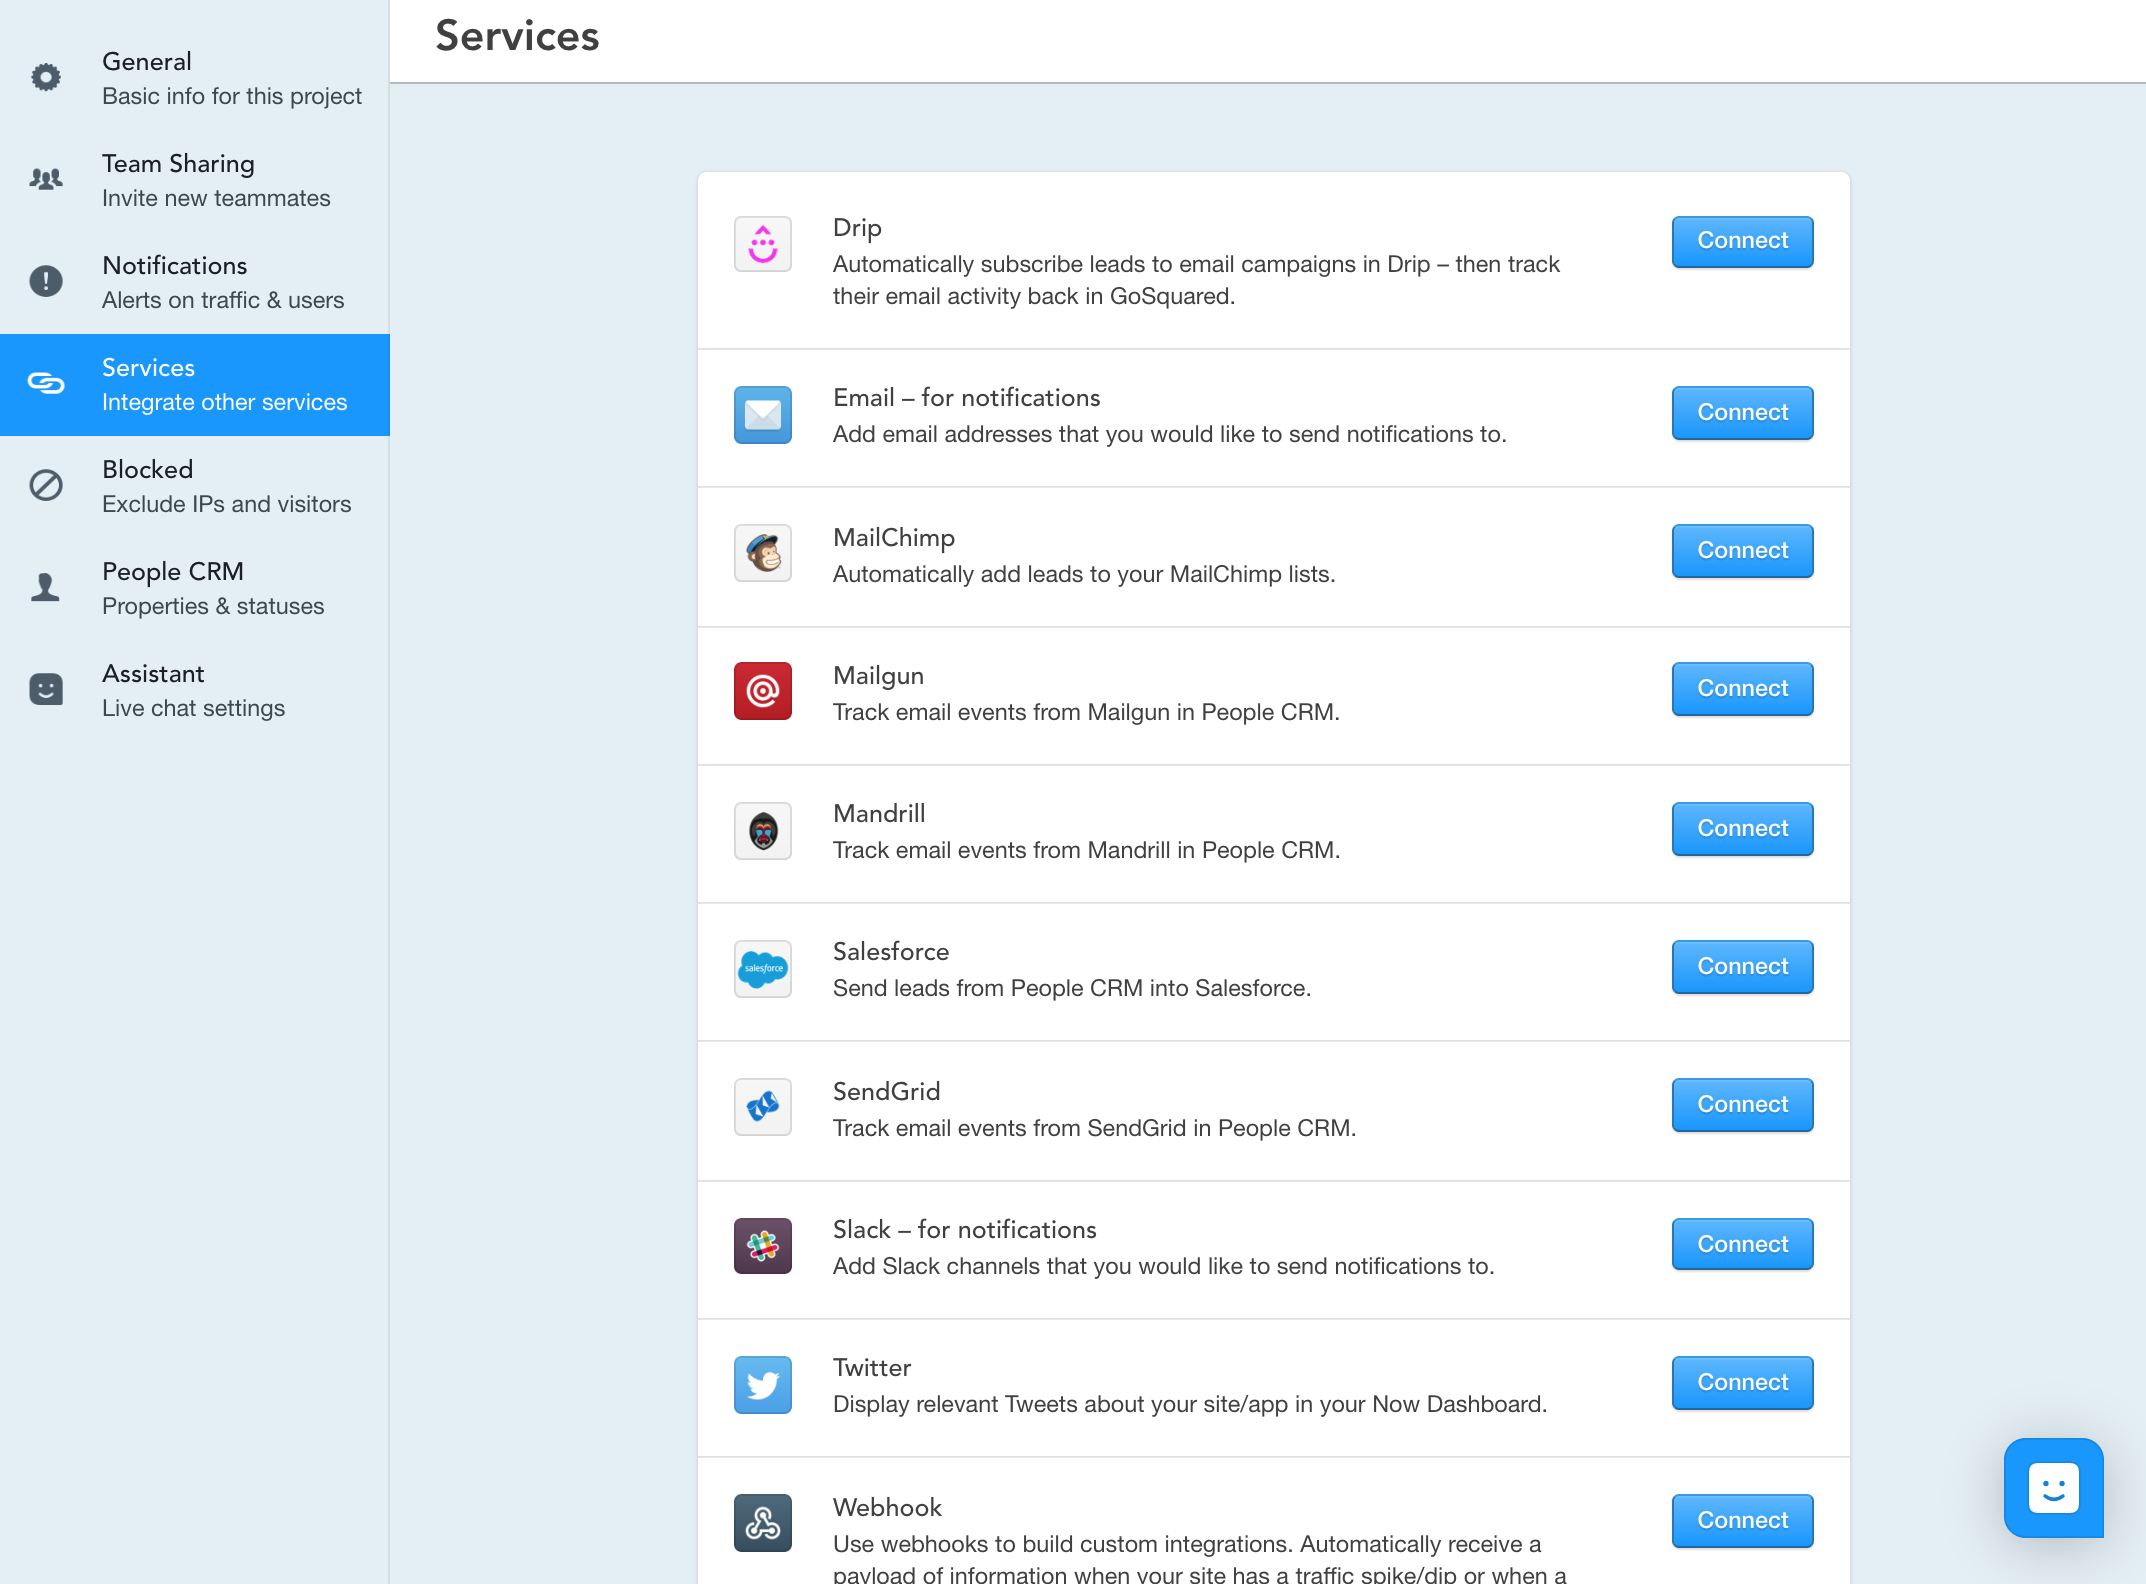
Task: Open Notifications alerts settings
Action: click(193, 281)
